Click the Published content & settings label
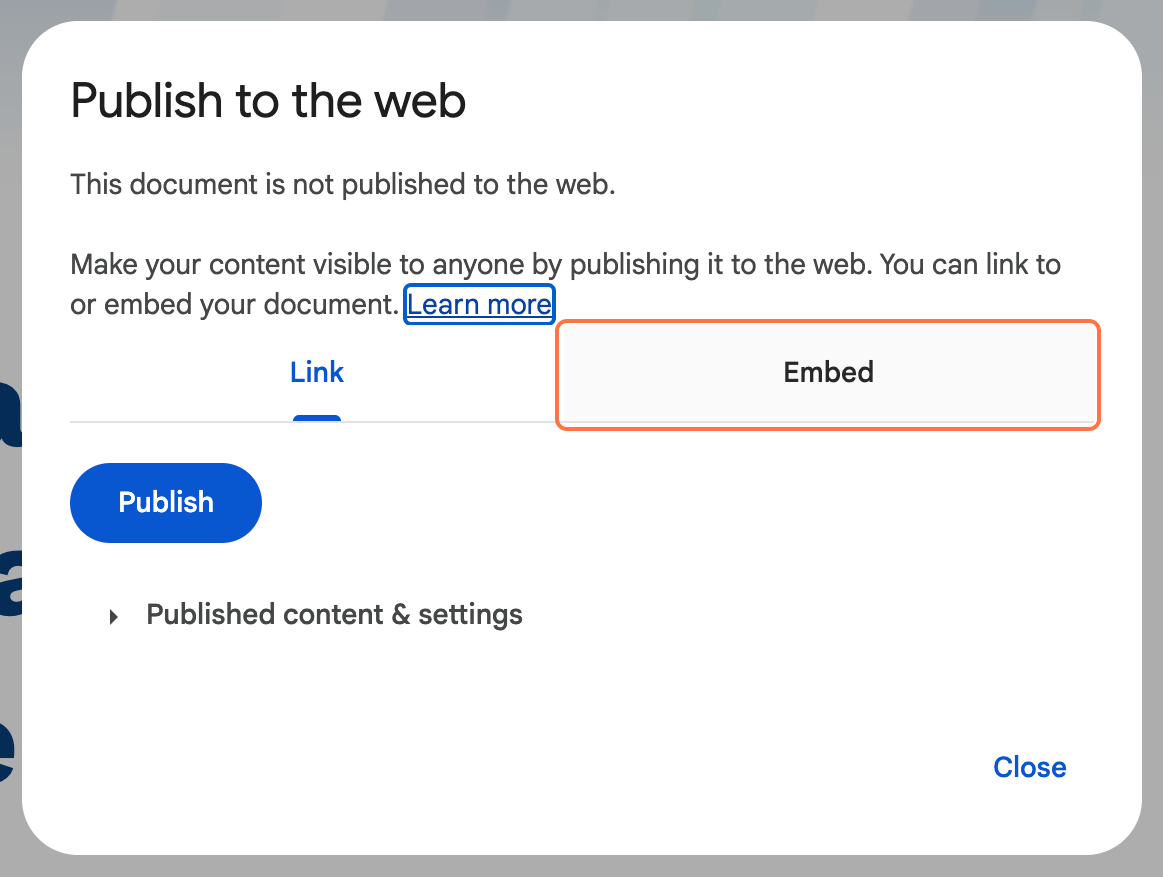 point(334,614)
